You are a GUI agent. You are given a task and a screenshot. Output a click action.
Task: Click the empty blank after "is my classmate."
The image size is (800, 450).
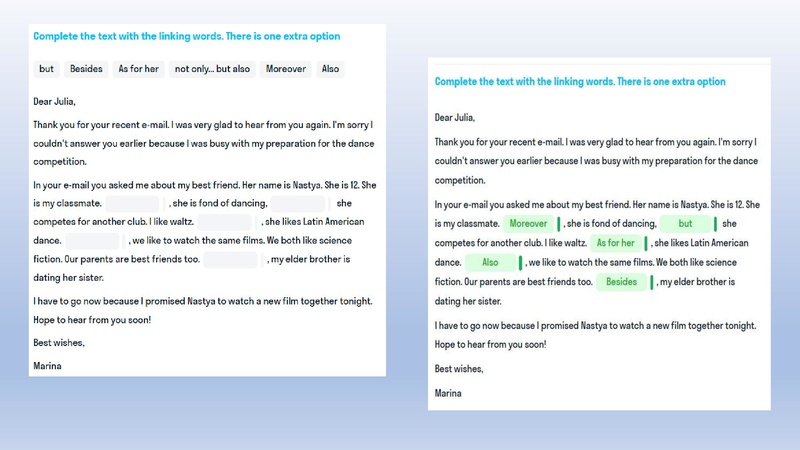click(133, 203)
